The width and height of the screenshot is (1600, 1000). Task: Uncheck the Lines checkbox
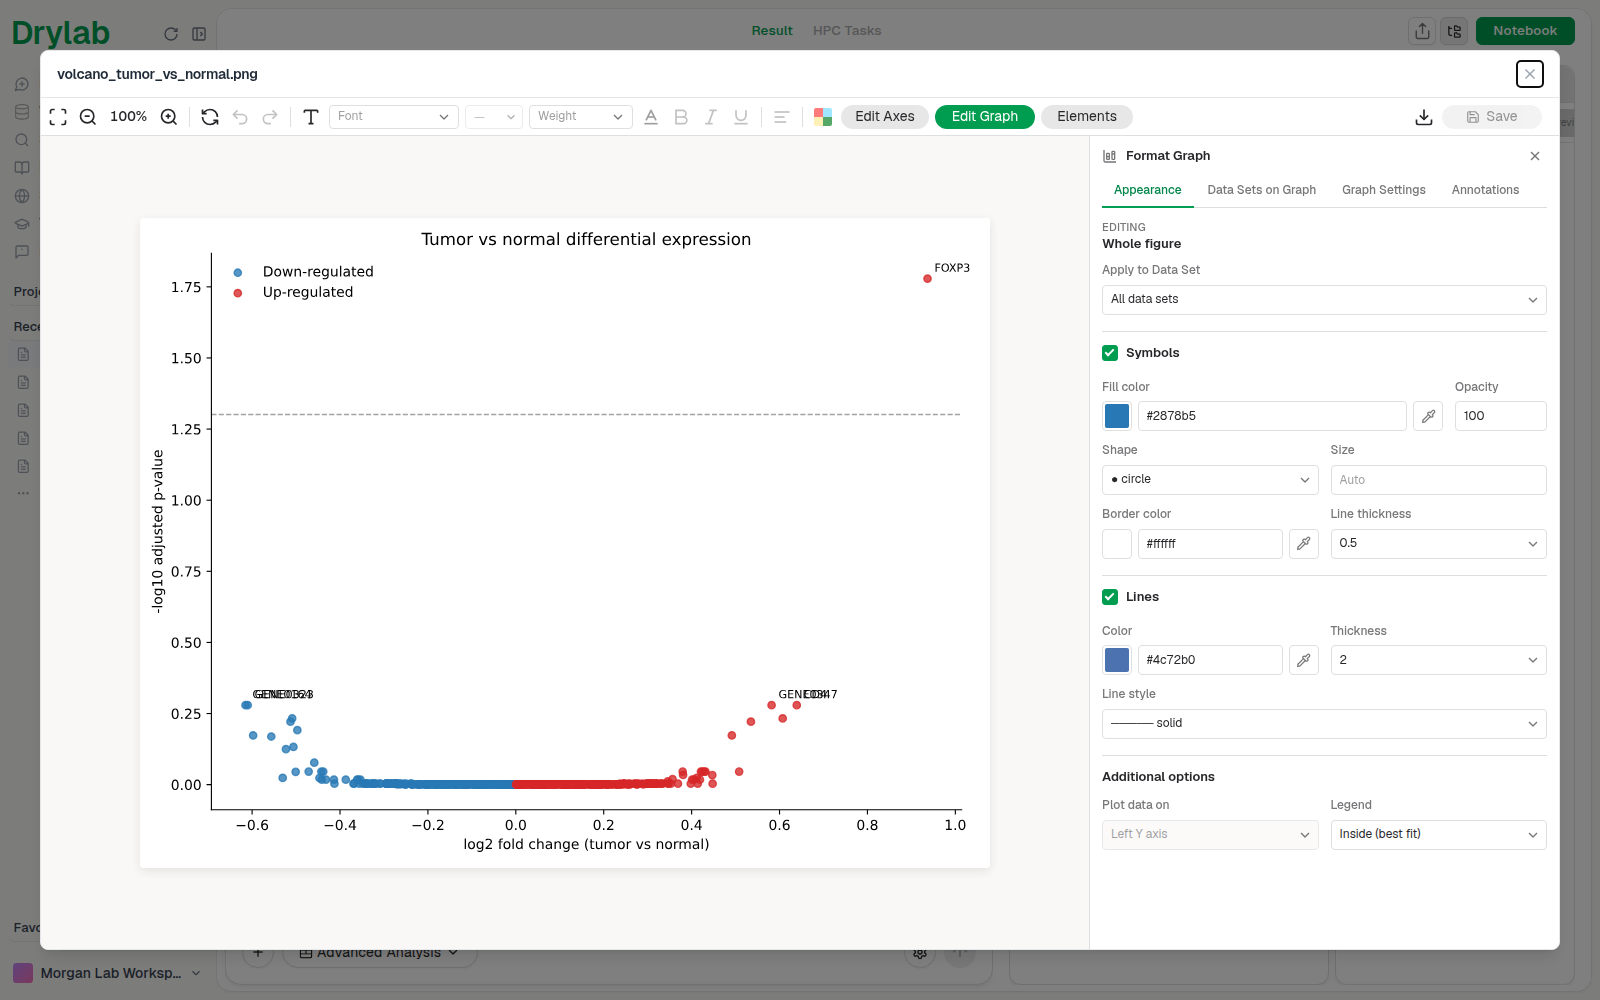[1110, 597]
